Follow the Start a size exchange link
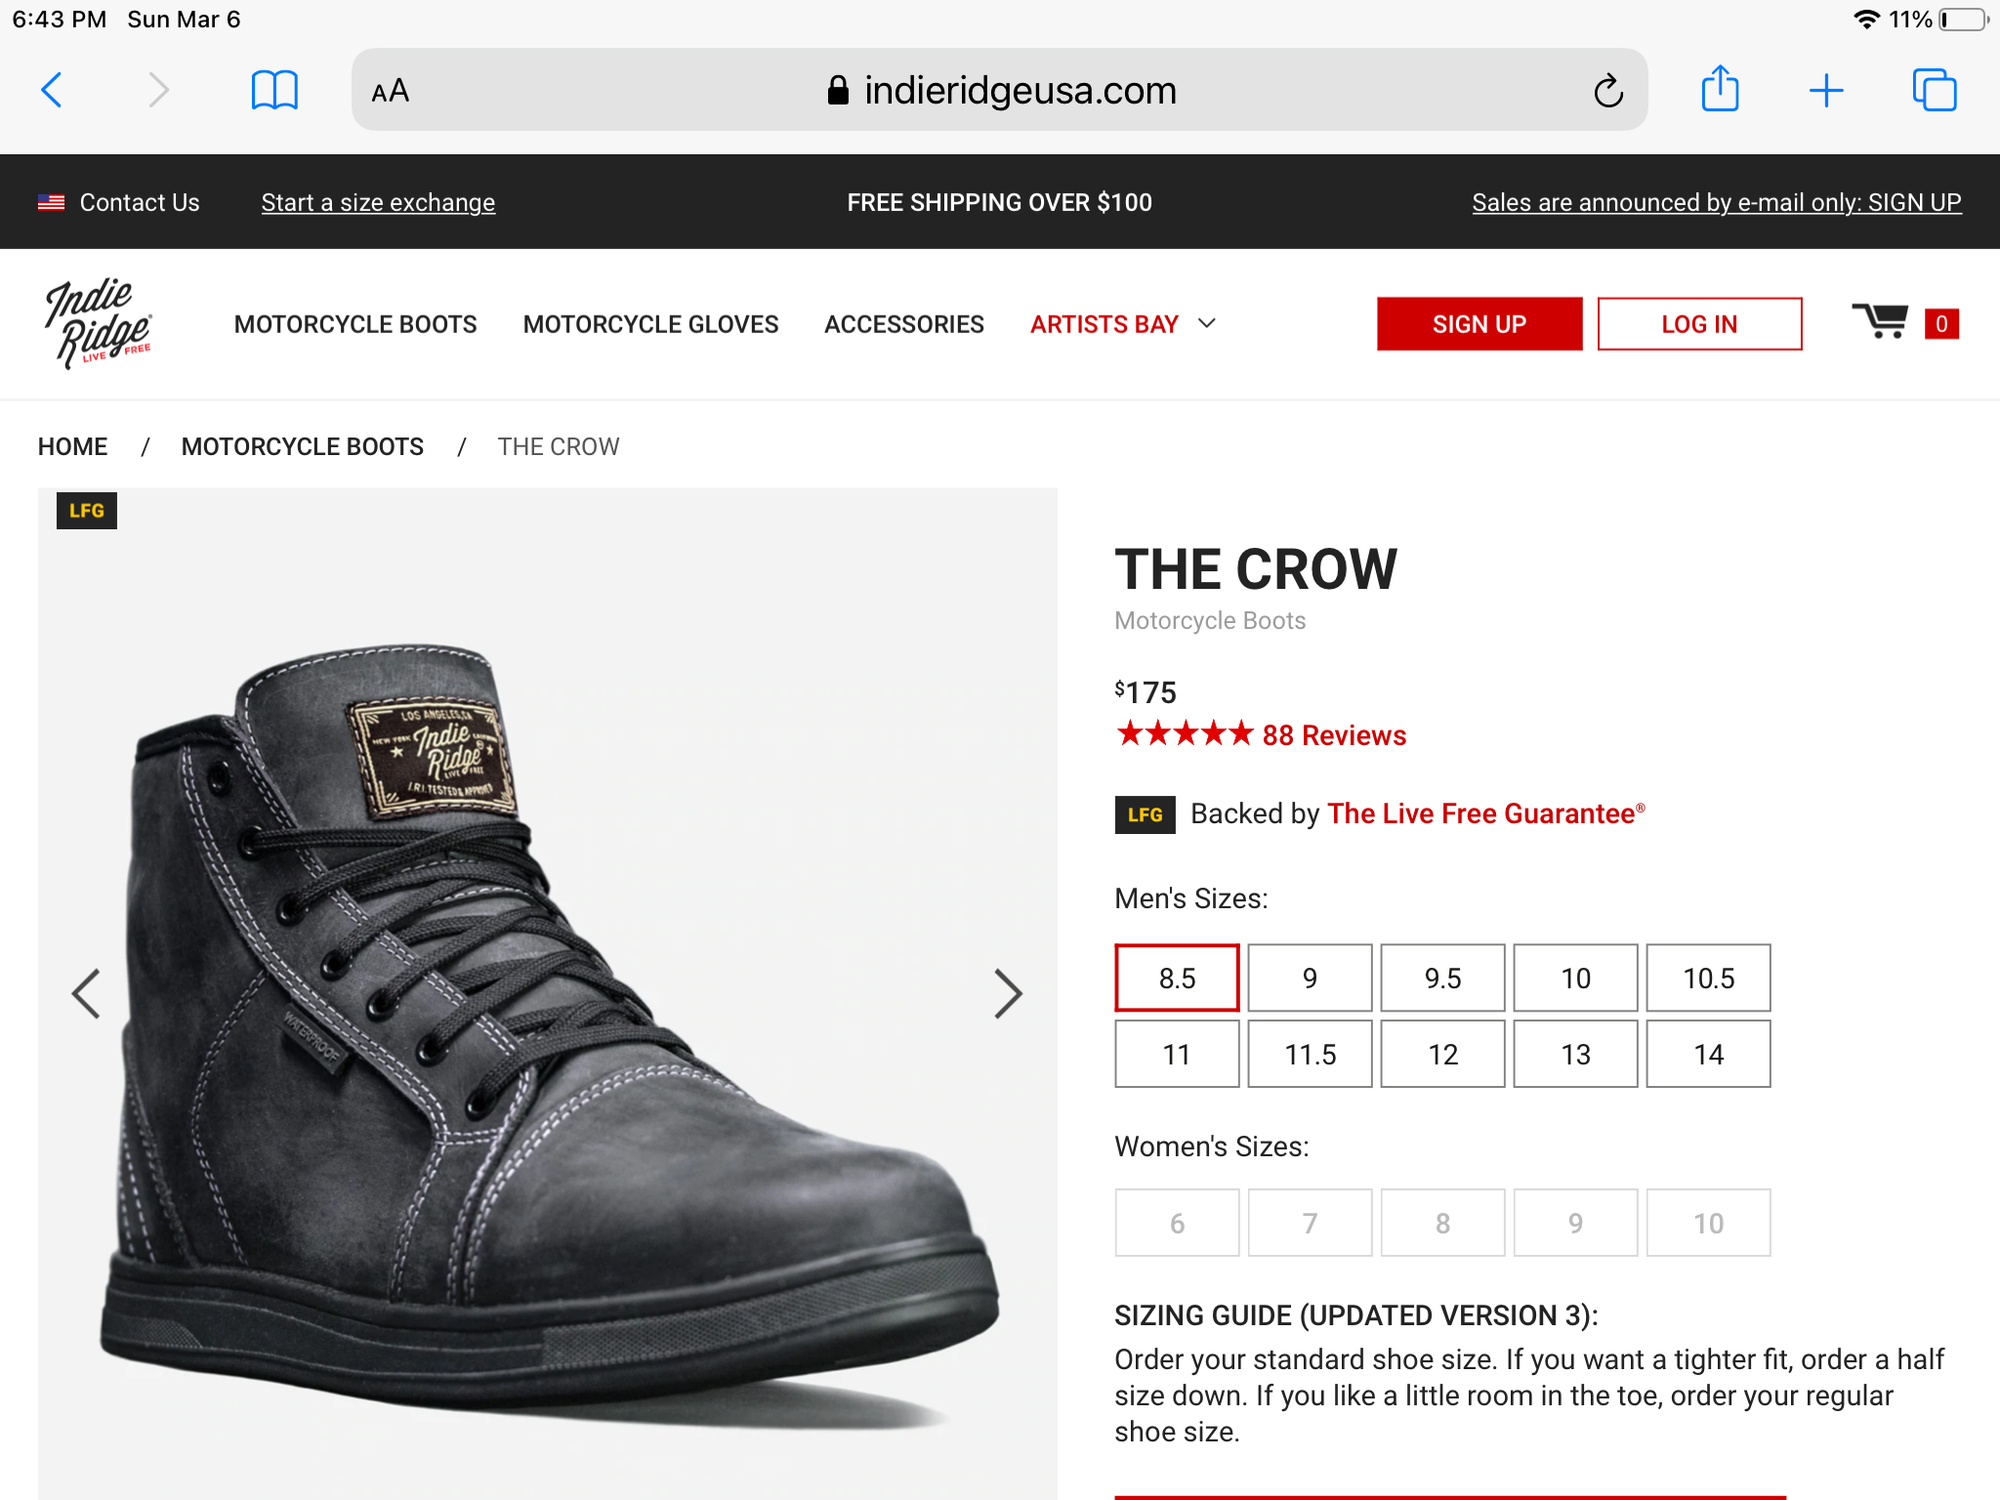The height and width of the screenshot is (1500, 2000). click(378, 202)
